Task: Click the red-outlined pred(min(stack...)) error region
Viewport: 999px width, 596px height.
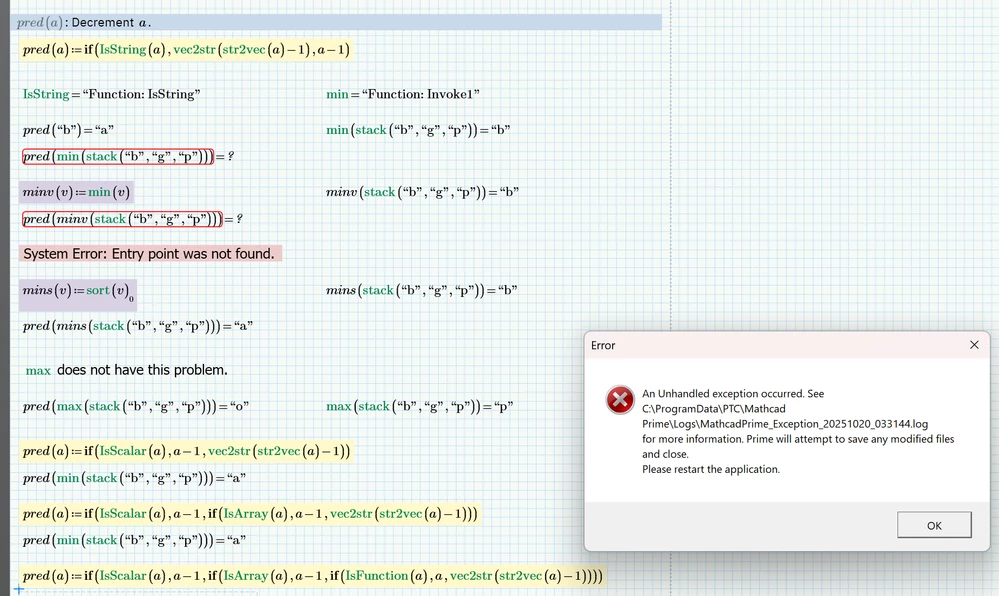Action: click(118, 156)
